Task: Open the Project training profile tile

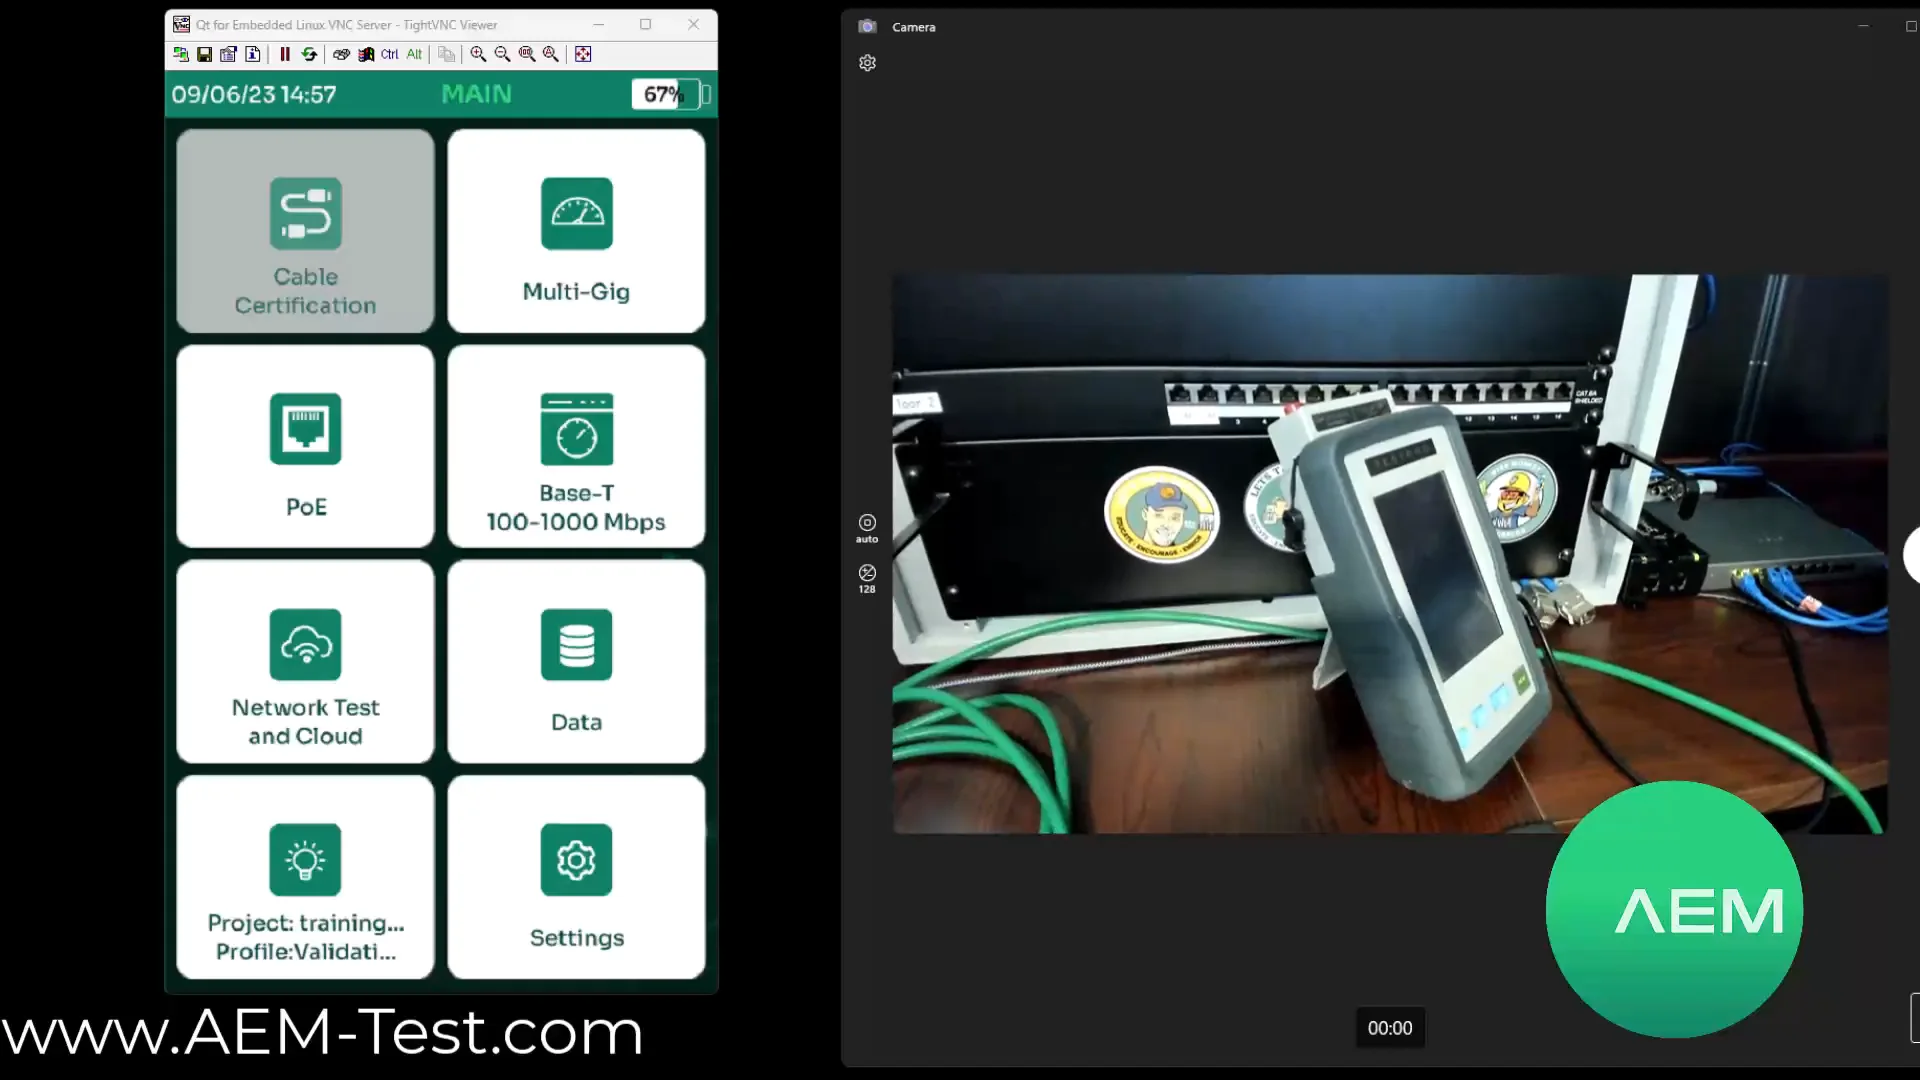Action: (x=305, y=877)
